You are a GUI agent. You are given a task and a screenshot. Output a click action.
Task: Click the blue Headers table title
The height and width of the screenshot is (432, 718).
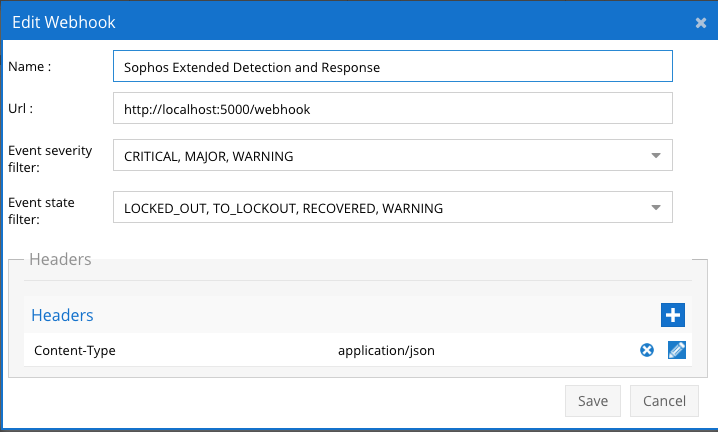tap(62, 315)
